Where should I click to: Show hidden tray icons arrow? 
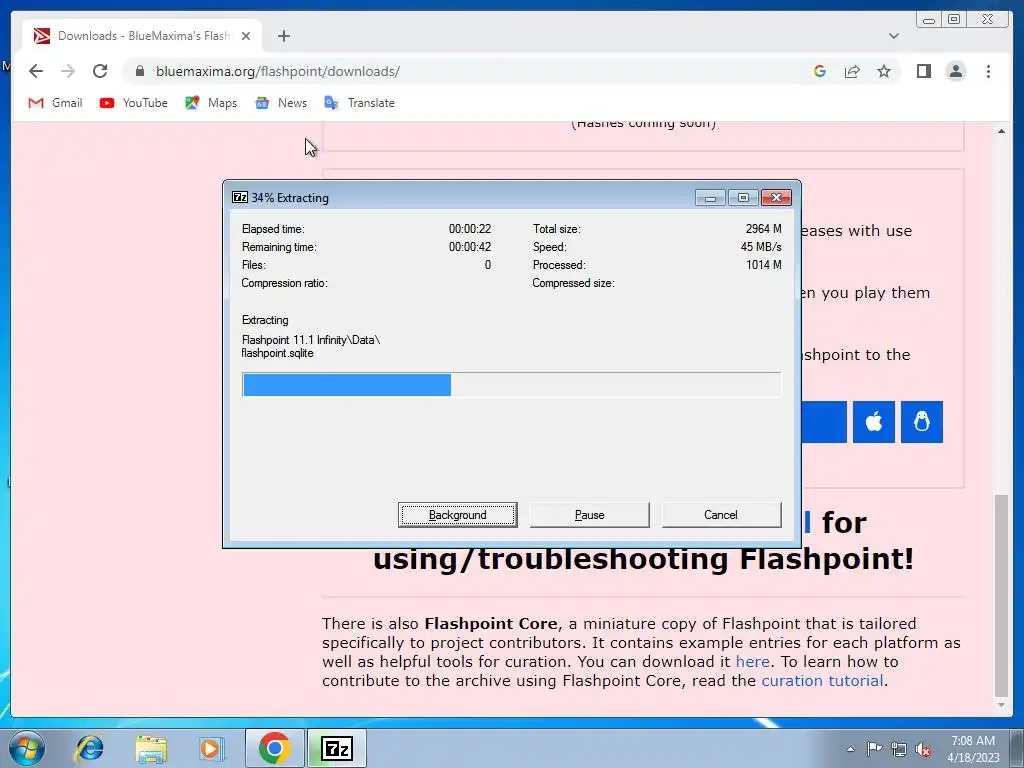coord(850,749)
